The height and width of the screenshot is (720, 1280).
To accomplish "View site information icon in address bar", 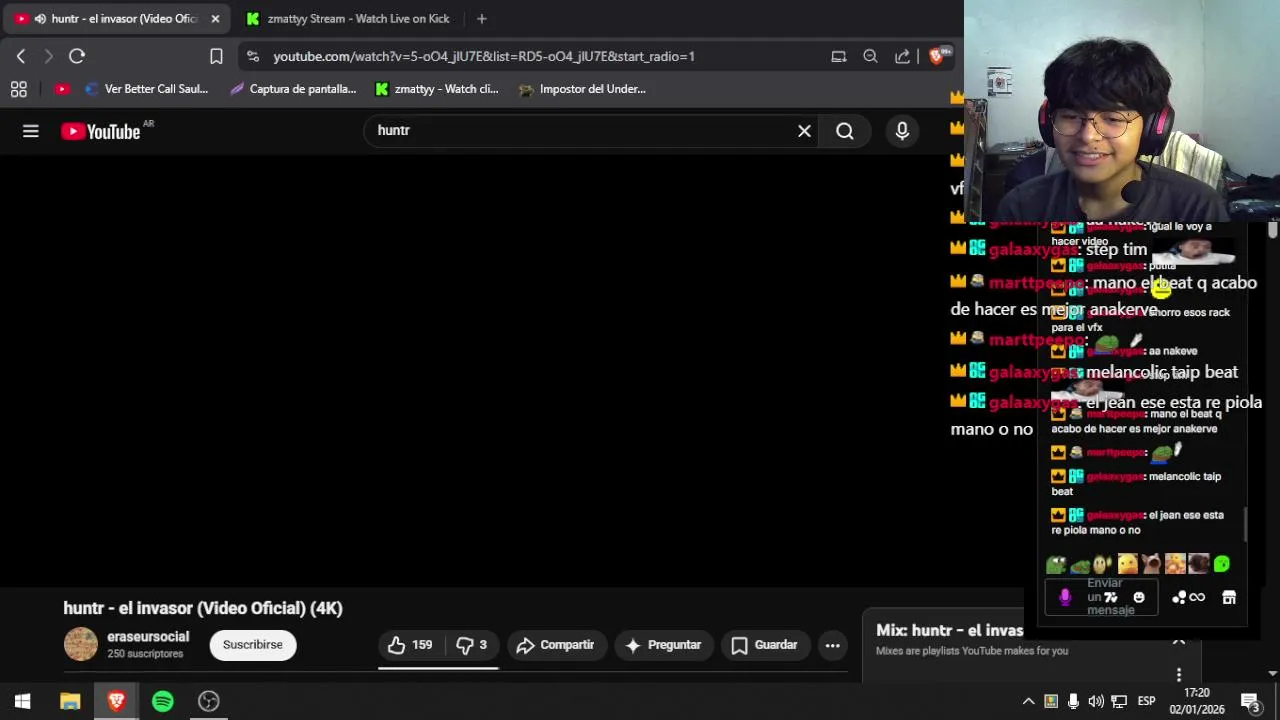I will coord(252,57).
